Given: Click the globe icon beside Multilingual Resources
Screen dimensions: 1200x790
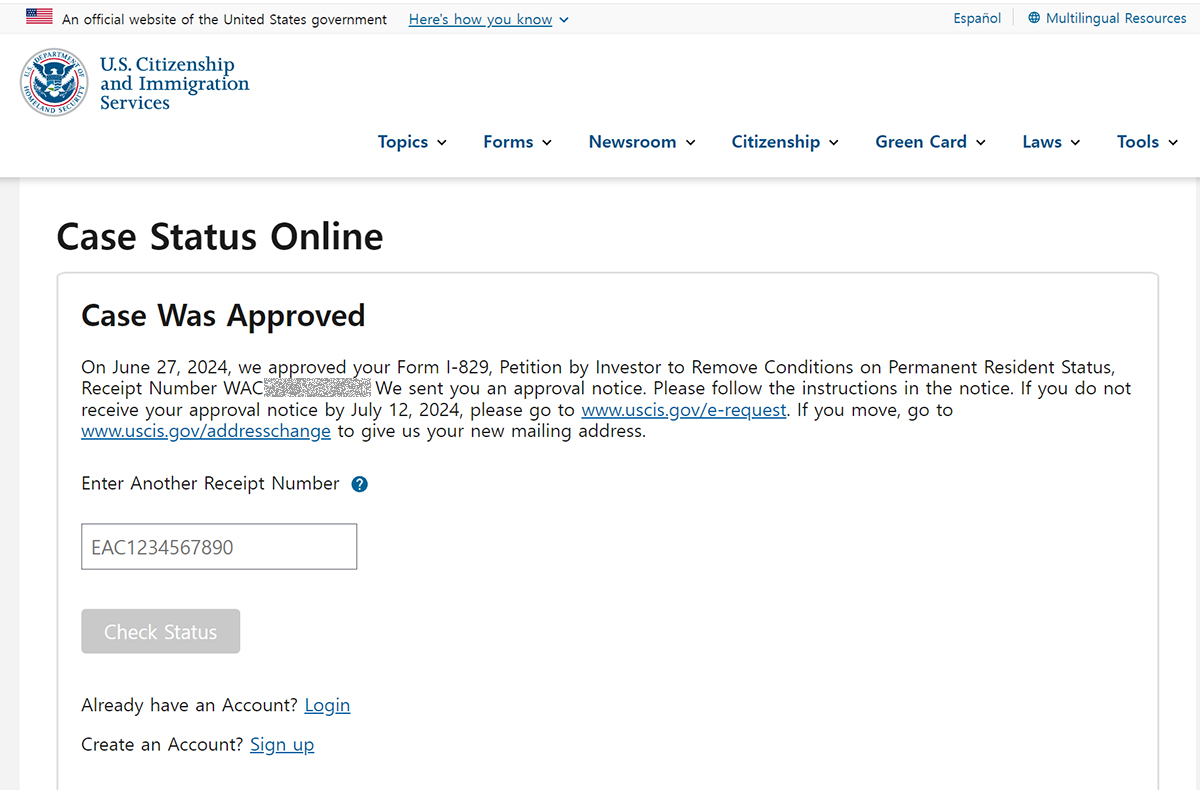Looking at the screenshot, I should (1034, 18).
